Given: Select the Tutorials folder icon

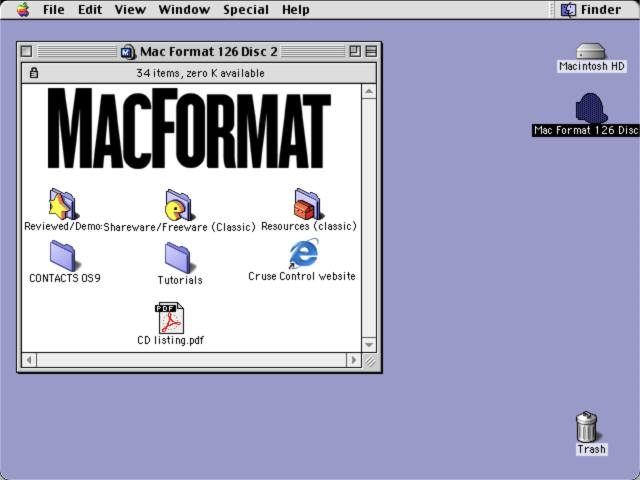Looking at the screenshot, I should (x=180, y=258).
